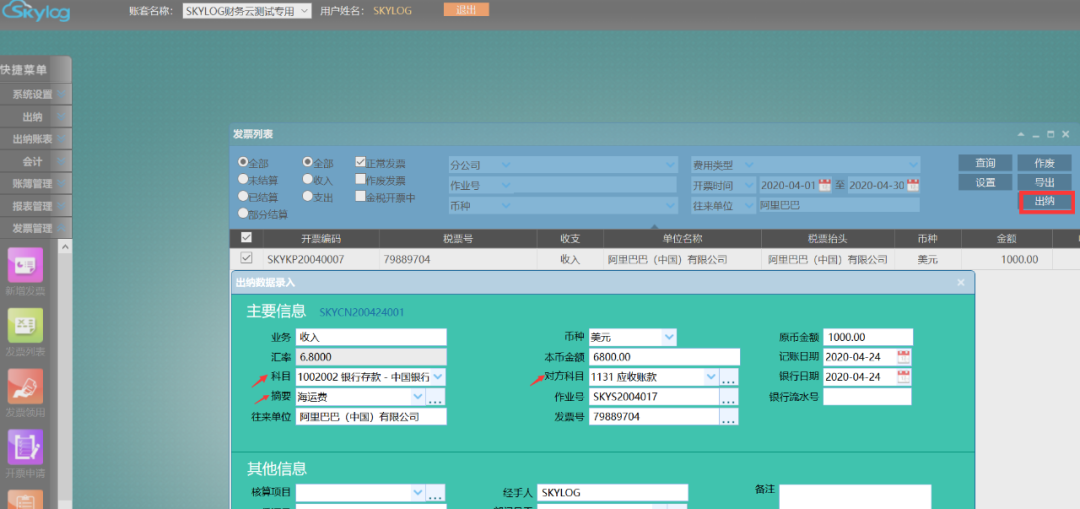The image size is (1080, 509).
Task: Open the 新增发票 sidebar icon
Action: tap(25, 265)
